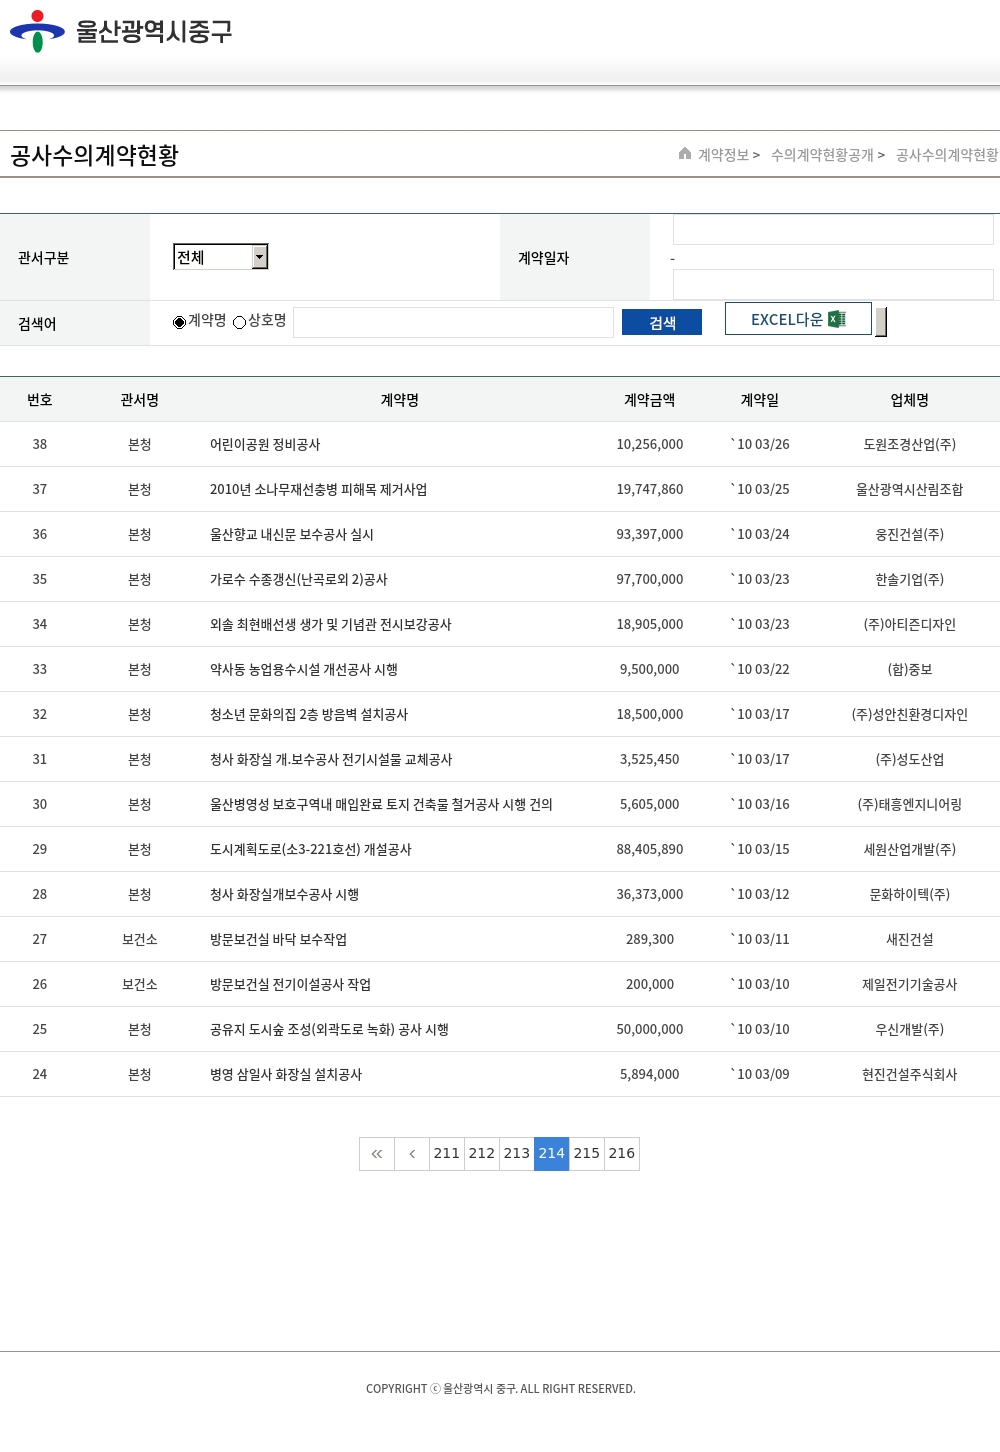Go to first page with double-arrow

point(377,1154)
